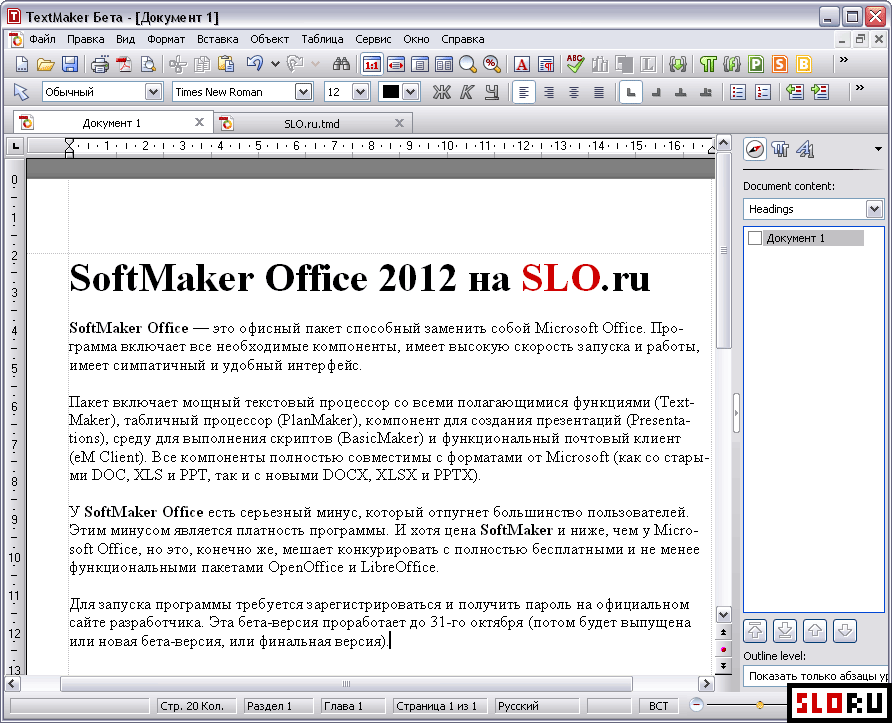Open the Правка menu
The image size is (892, 723).
(85, 39)
